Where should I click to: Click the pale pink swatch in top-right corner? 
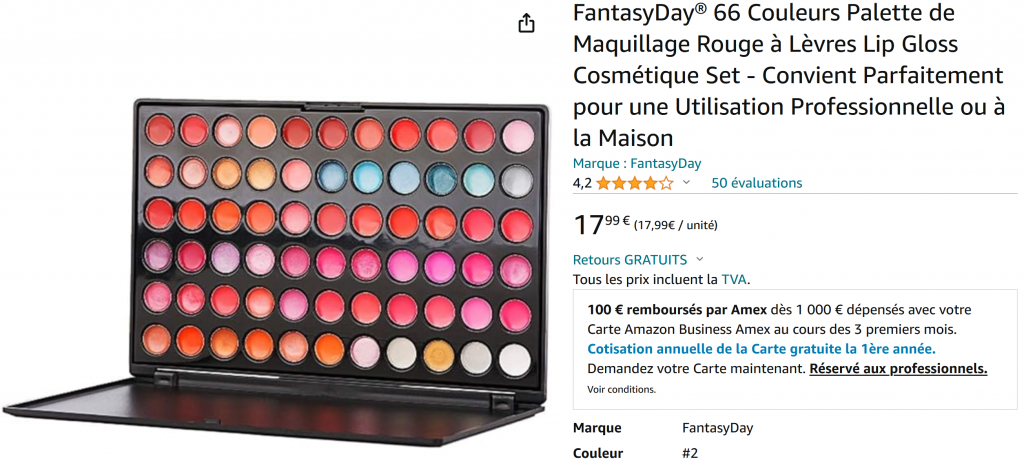tap(518, 136)
